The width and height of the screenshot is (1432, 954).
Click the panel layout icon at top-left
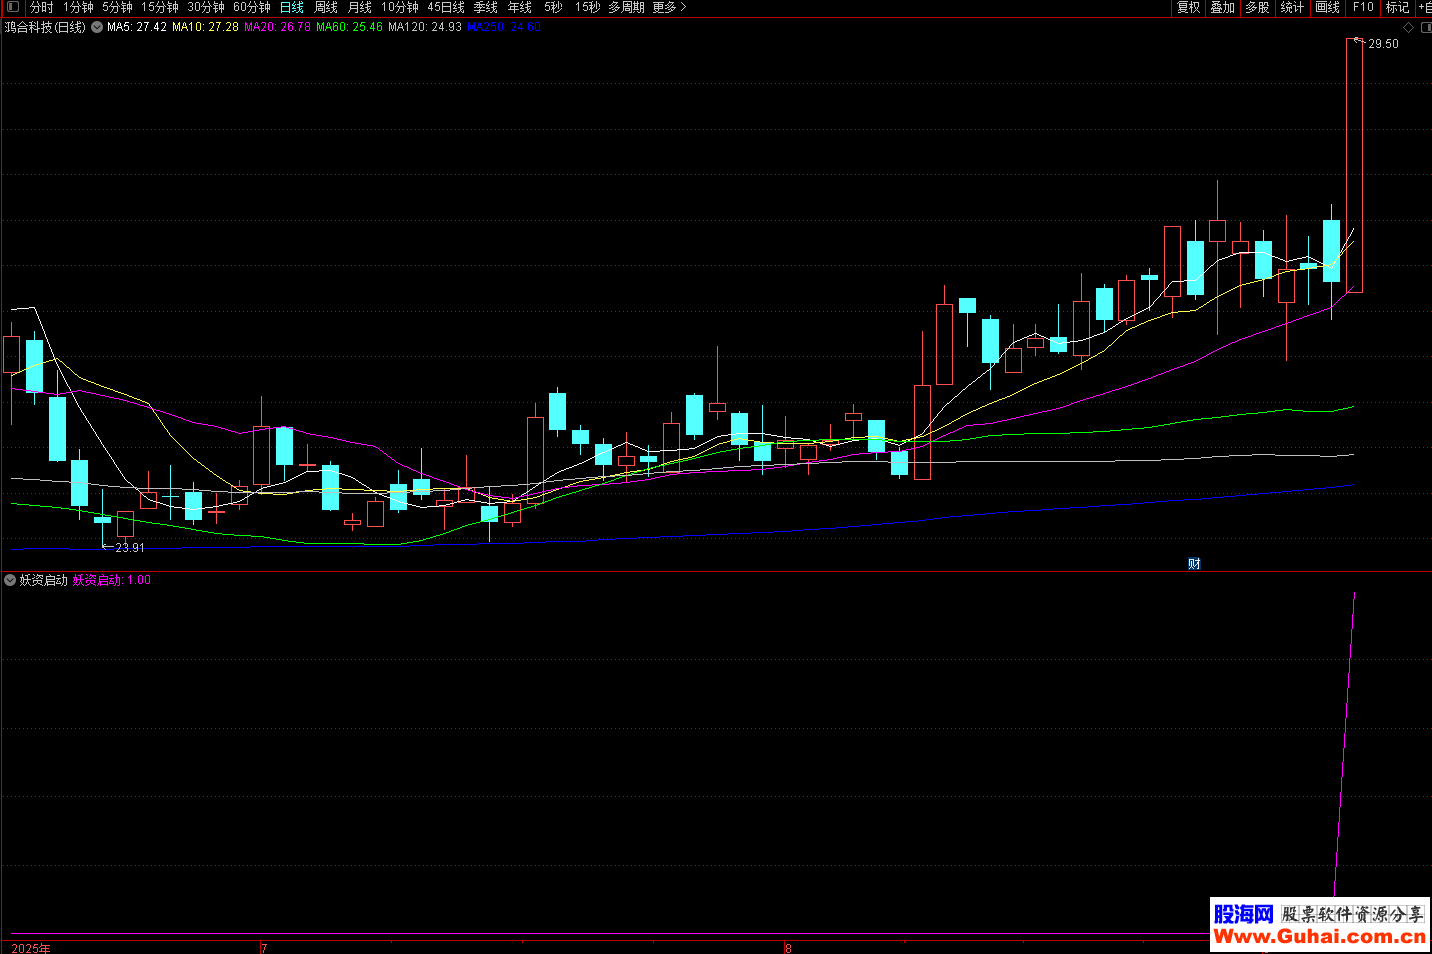12,7
